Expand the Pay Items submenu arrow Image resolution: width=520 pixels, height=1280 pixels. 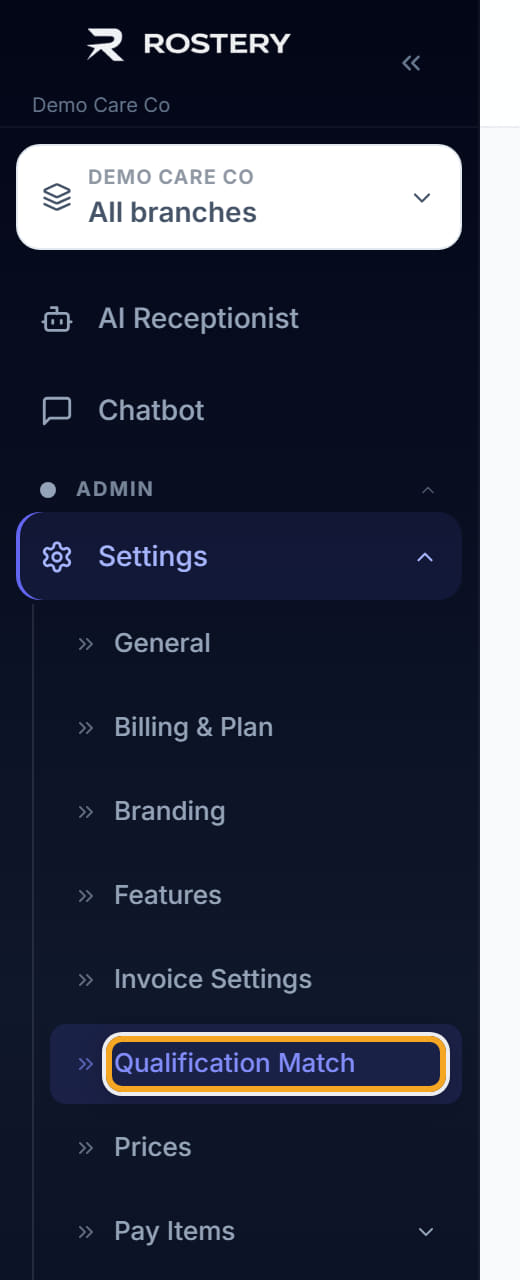coord(426,1231)
